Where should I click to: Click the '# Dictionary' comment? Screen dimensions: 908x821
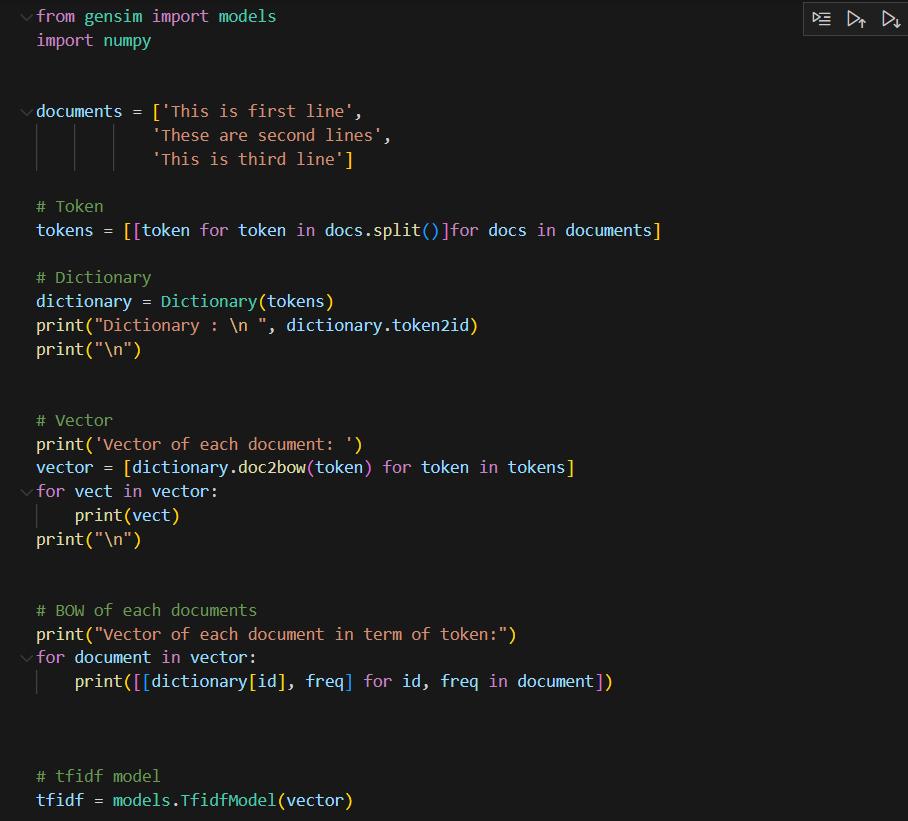pos(93,278)
